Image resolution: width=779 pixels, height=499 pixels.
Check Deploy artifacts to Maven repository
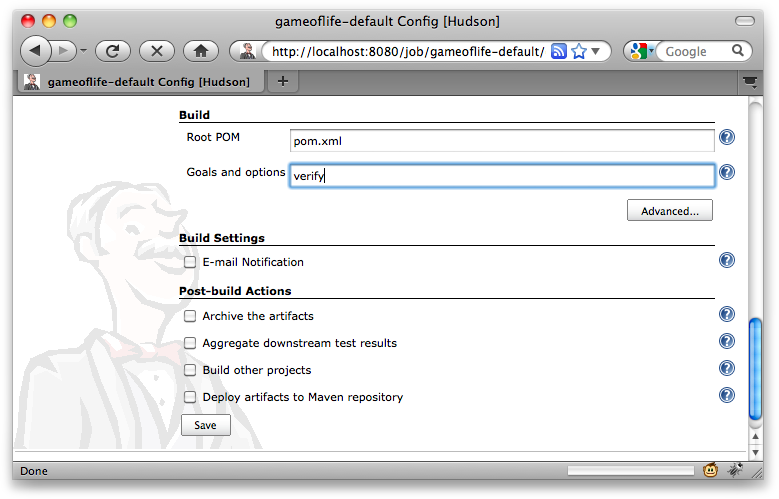(x=190, y=397)
